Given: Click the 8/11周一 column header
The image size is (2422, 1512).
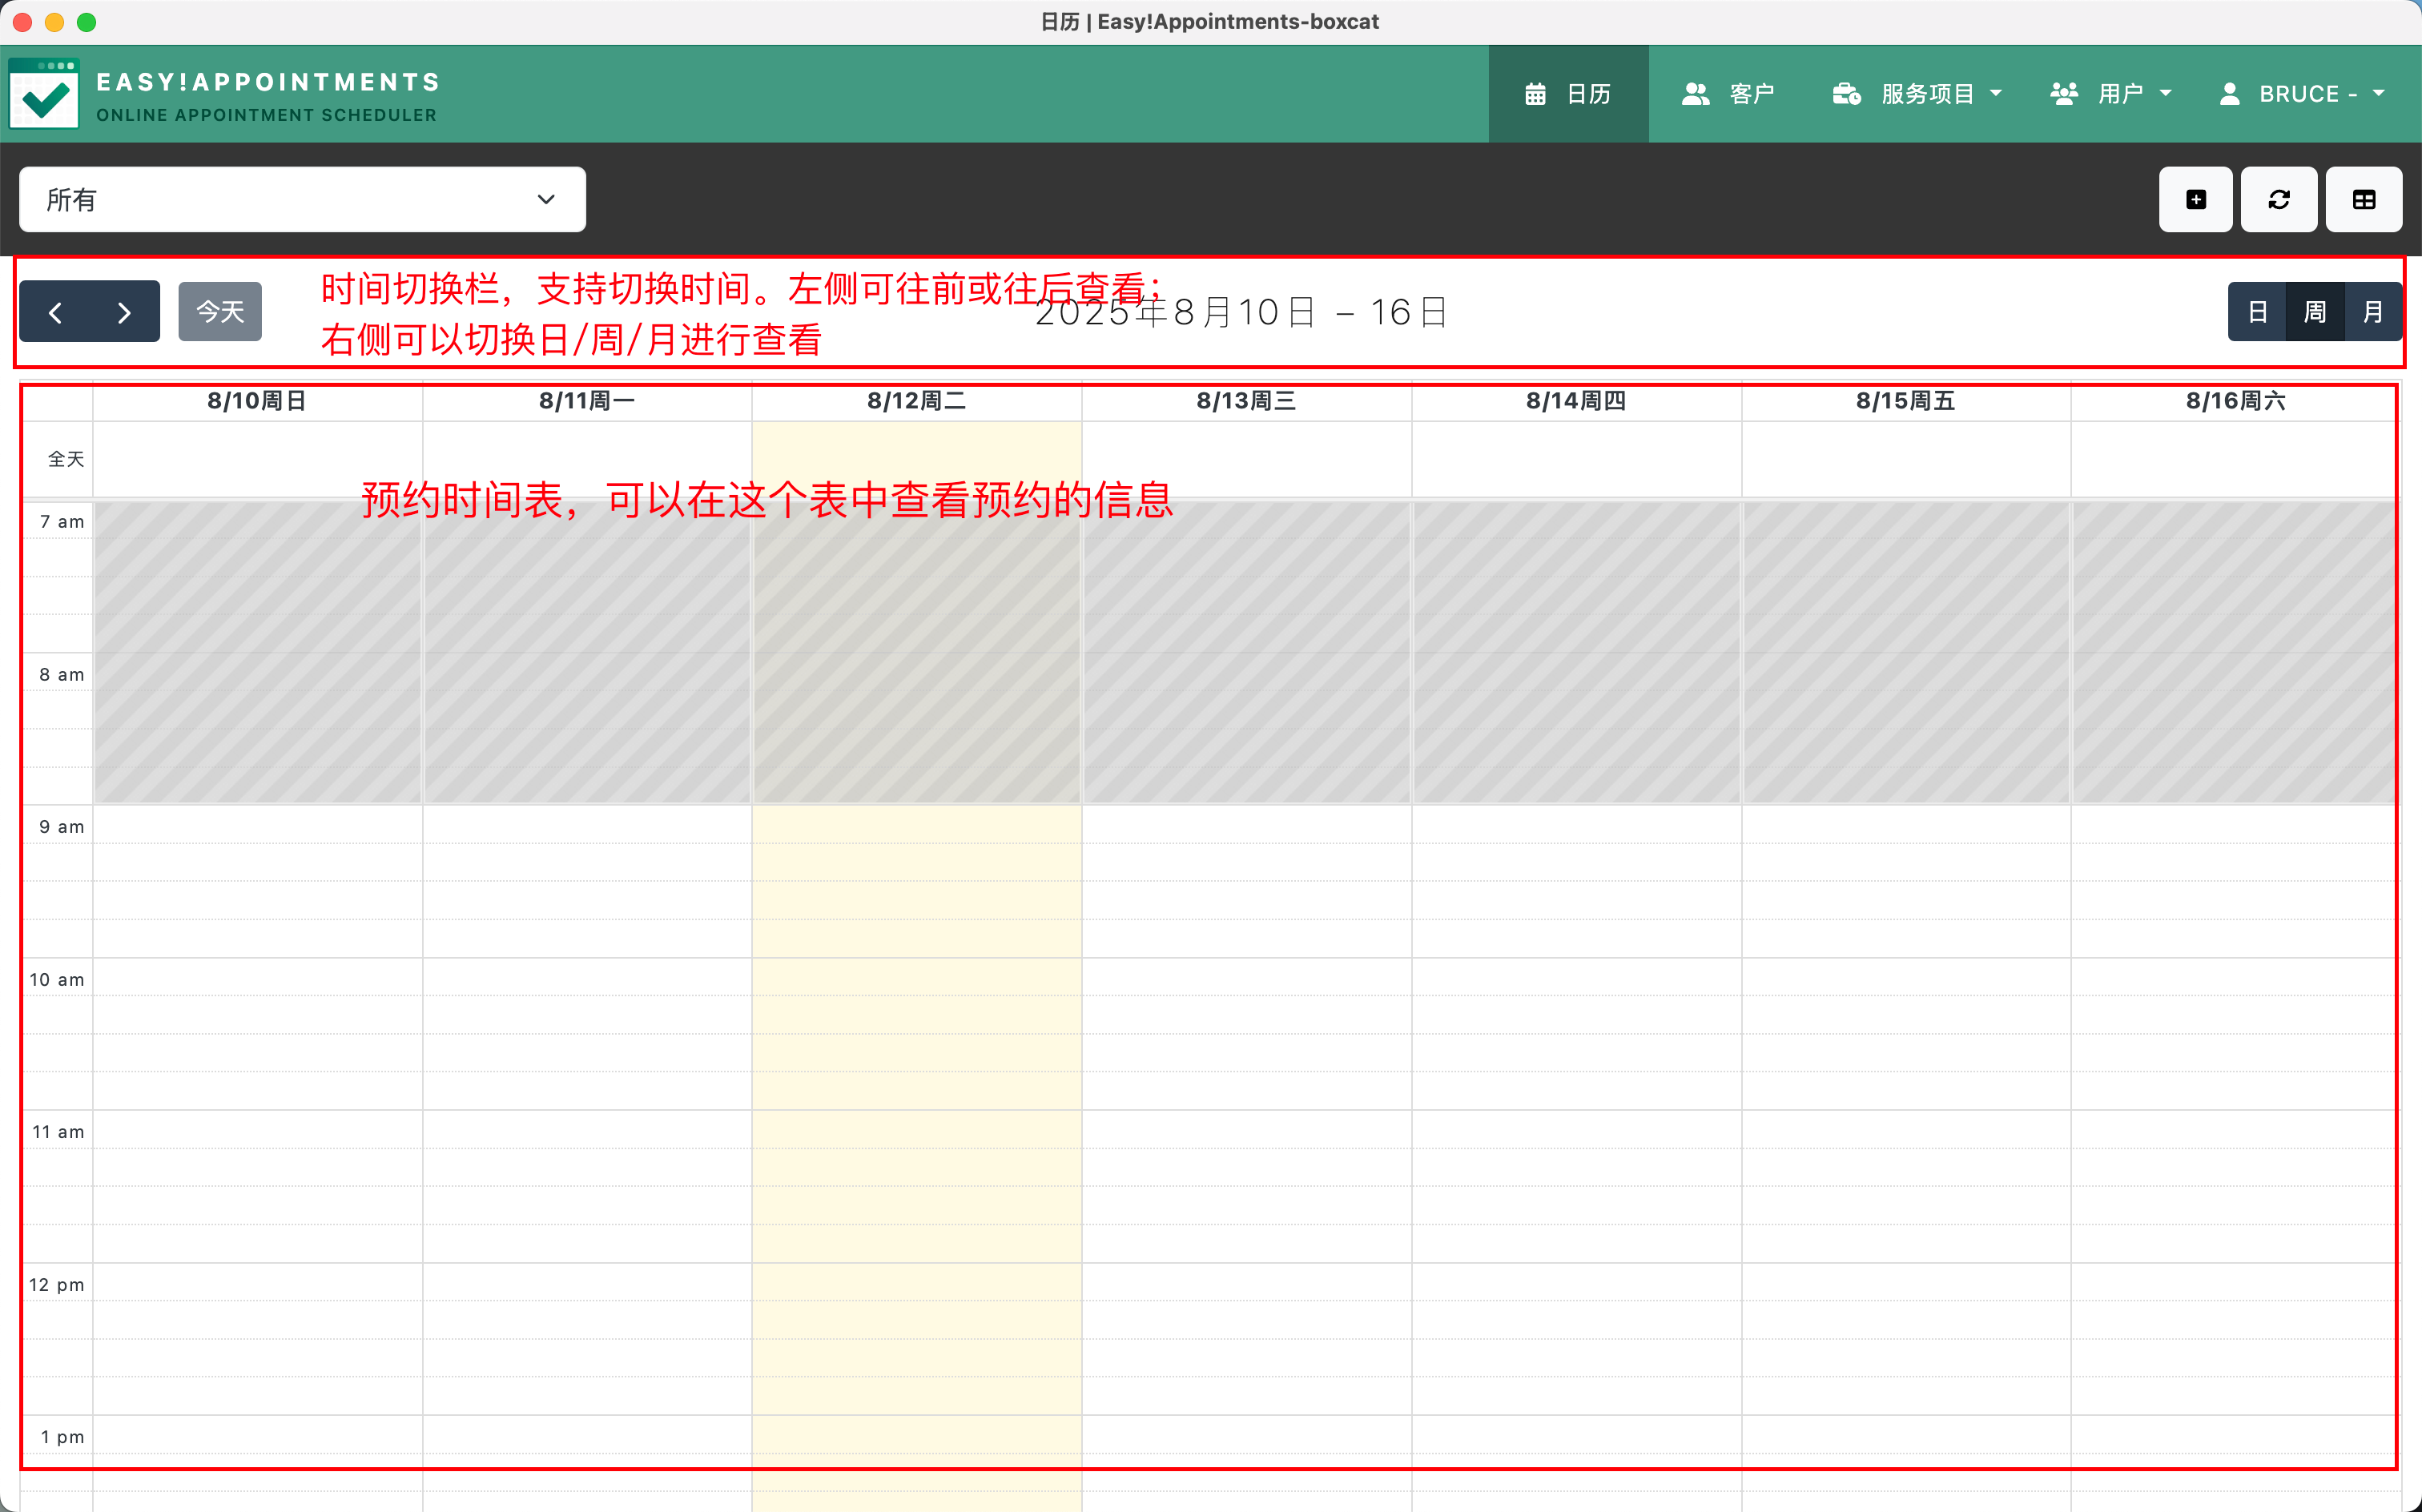Looking at the screenshot, I should pos(587,401).
